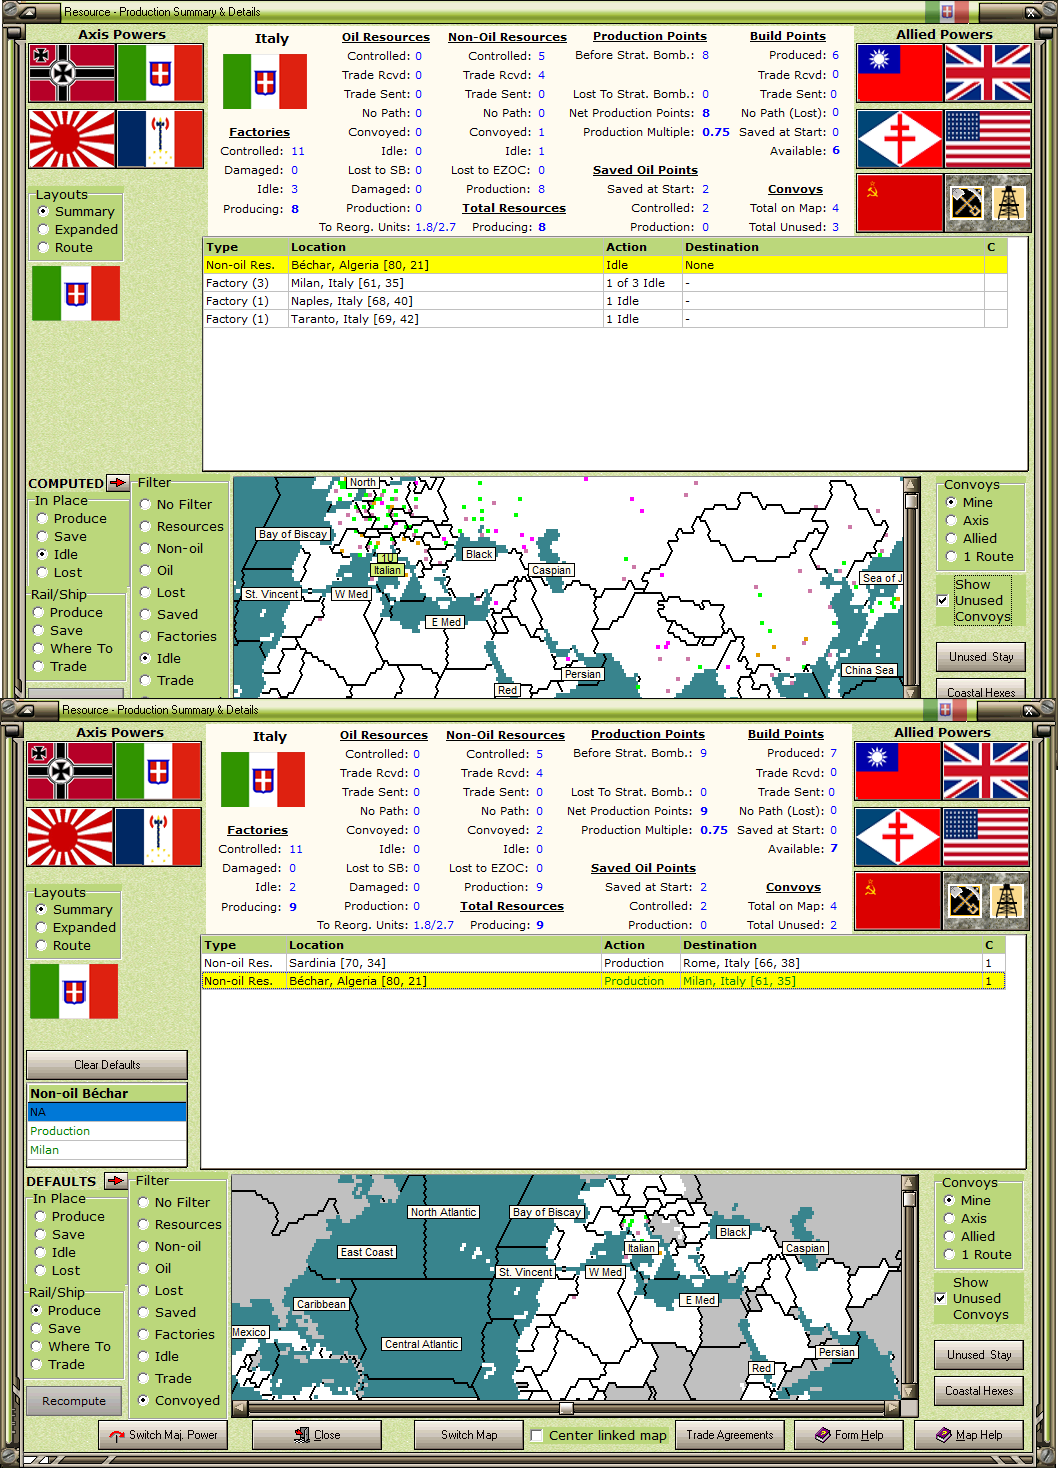Select the Germany flag in upper window
This screenshot has height=1468, width=1058.
72,74
